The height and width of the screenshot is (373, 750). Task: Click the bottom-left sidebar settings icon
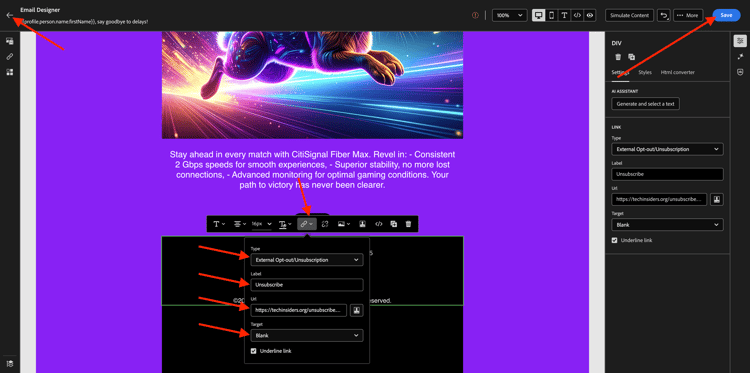click(10, 364)
